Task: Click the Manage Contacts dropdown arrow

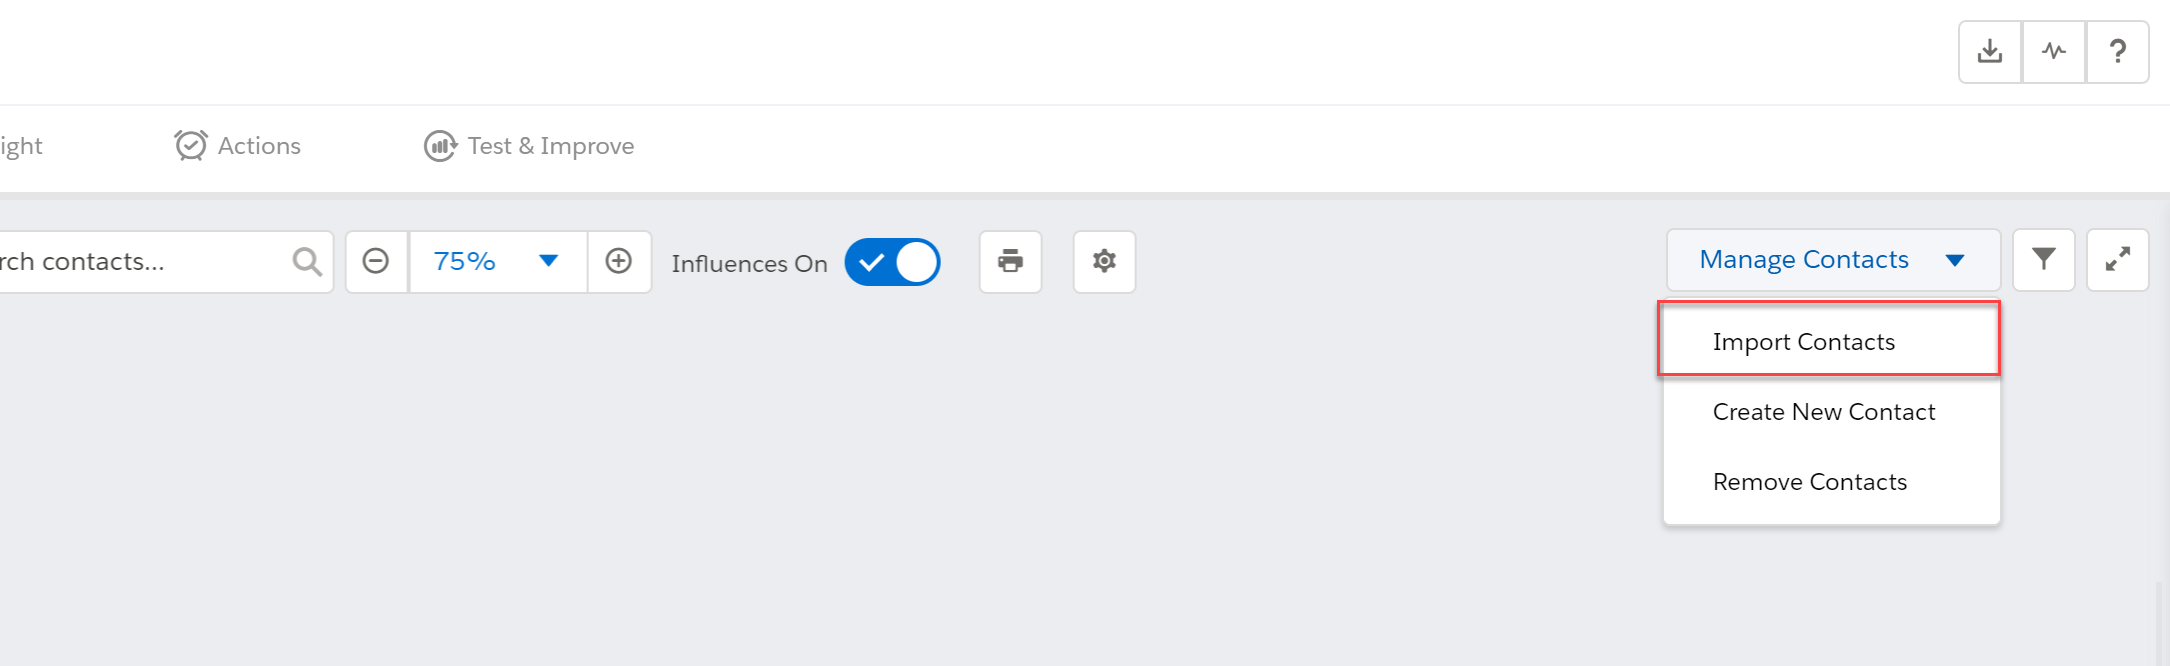Action: point(1955,261)
